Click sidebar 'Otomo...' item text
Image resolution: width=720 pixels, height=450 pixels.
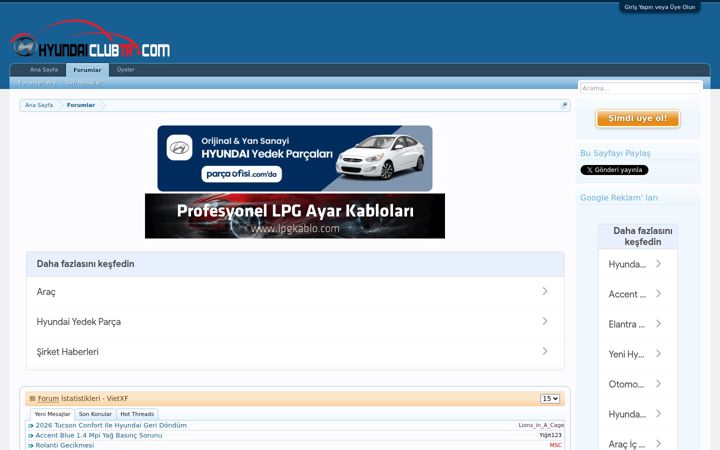[626, 384]
